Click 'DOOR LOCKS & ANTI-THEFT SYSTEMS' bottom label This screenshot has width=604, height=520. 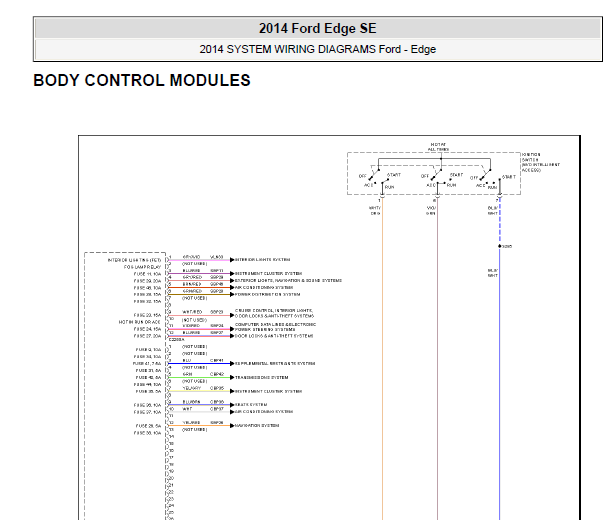(x=274, y=336)
